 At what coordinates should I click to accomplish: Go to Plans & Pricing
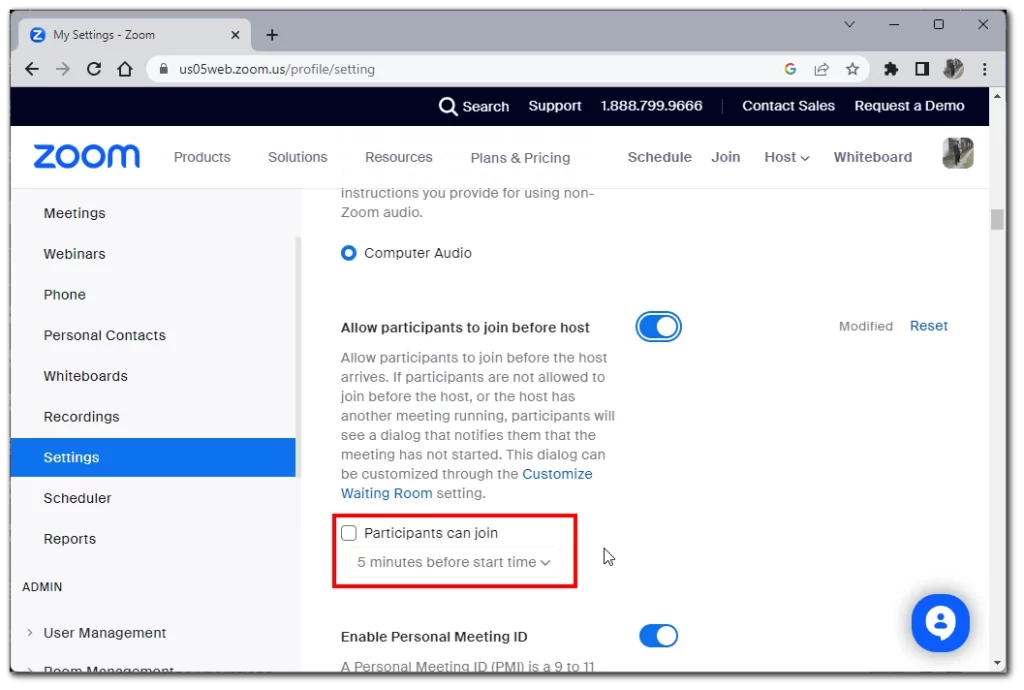coord(520,158)
